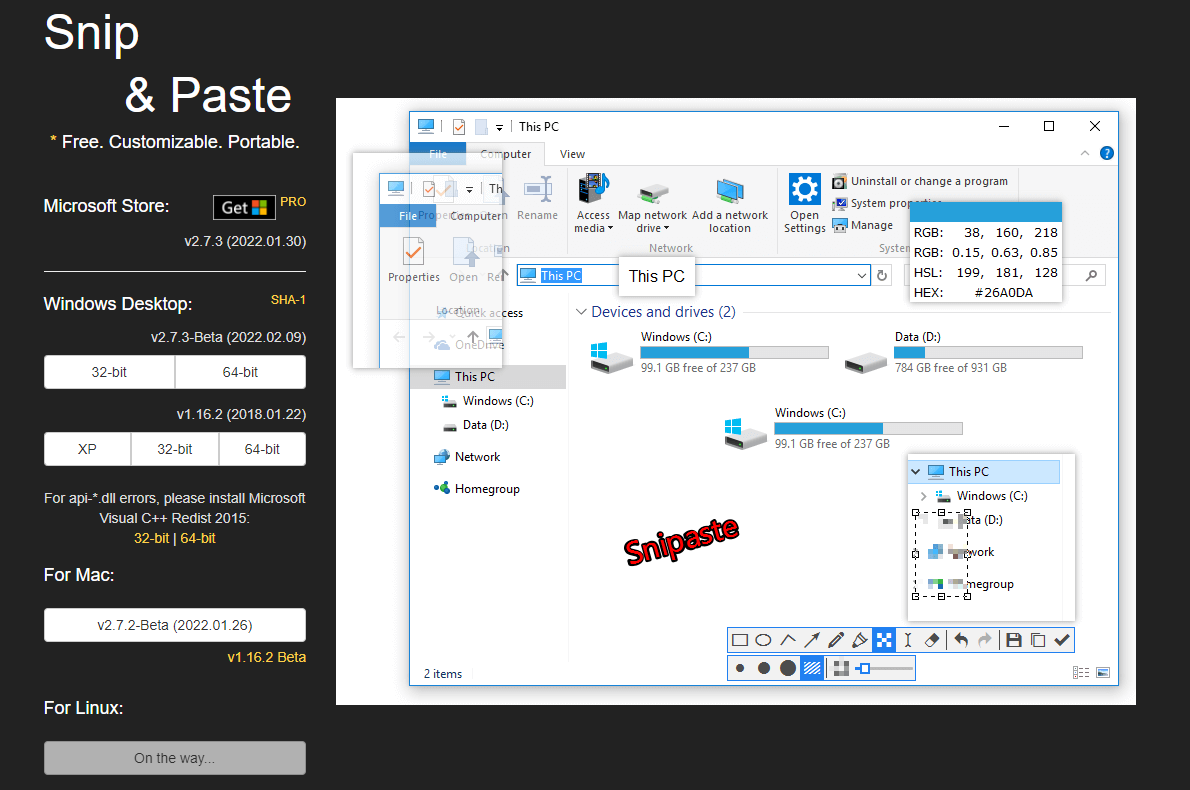The image size is (1190, 790).
Task: Save the snip with the floppy disk icon
Action: [1014, 640]
